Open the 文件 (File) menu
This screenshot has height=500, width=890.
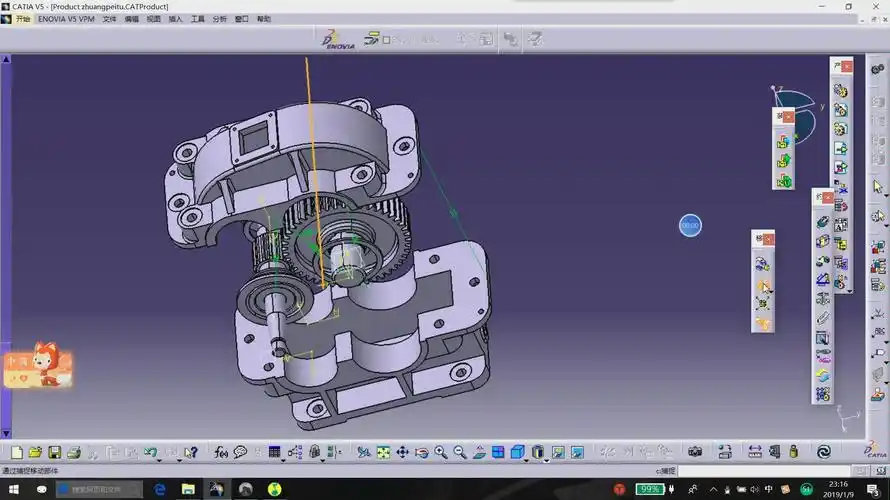[110, 19]
